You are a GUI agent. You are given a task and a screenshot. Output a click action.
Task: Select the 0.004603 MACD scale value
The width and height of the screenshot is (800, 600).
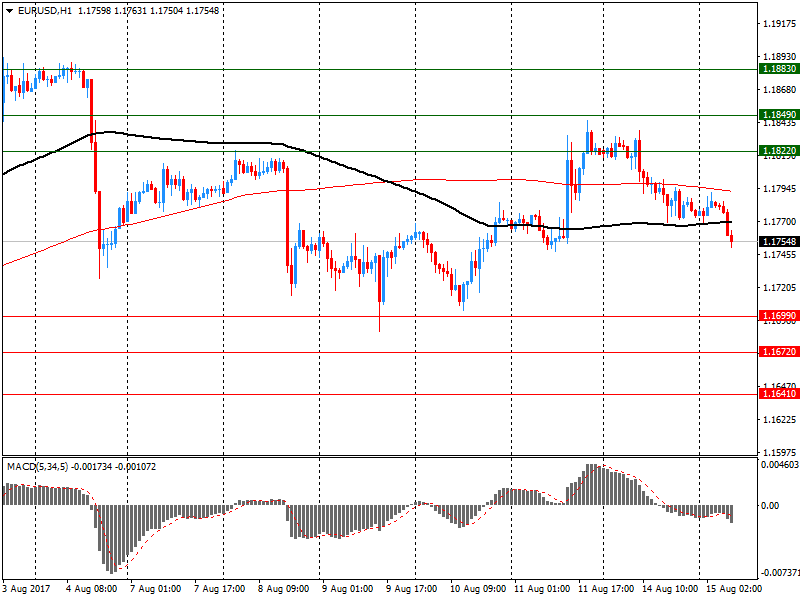pos(780,465)
